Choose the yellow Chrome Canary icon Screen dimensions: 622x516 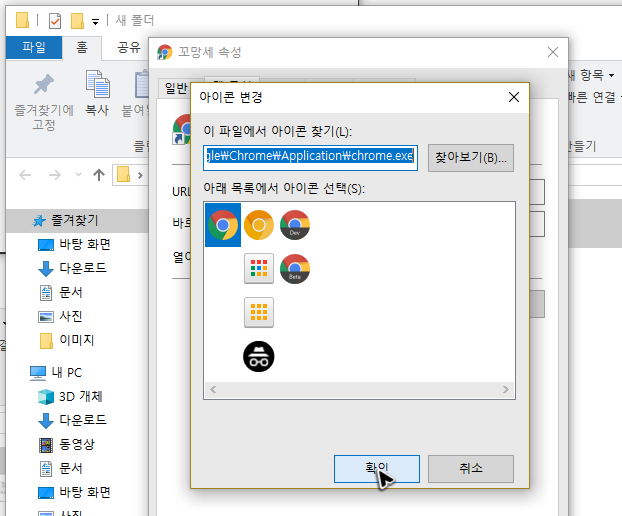click(259, 225)
